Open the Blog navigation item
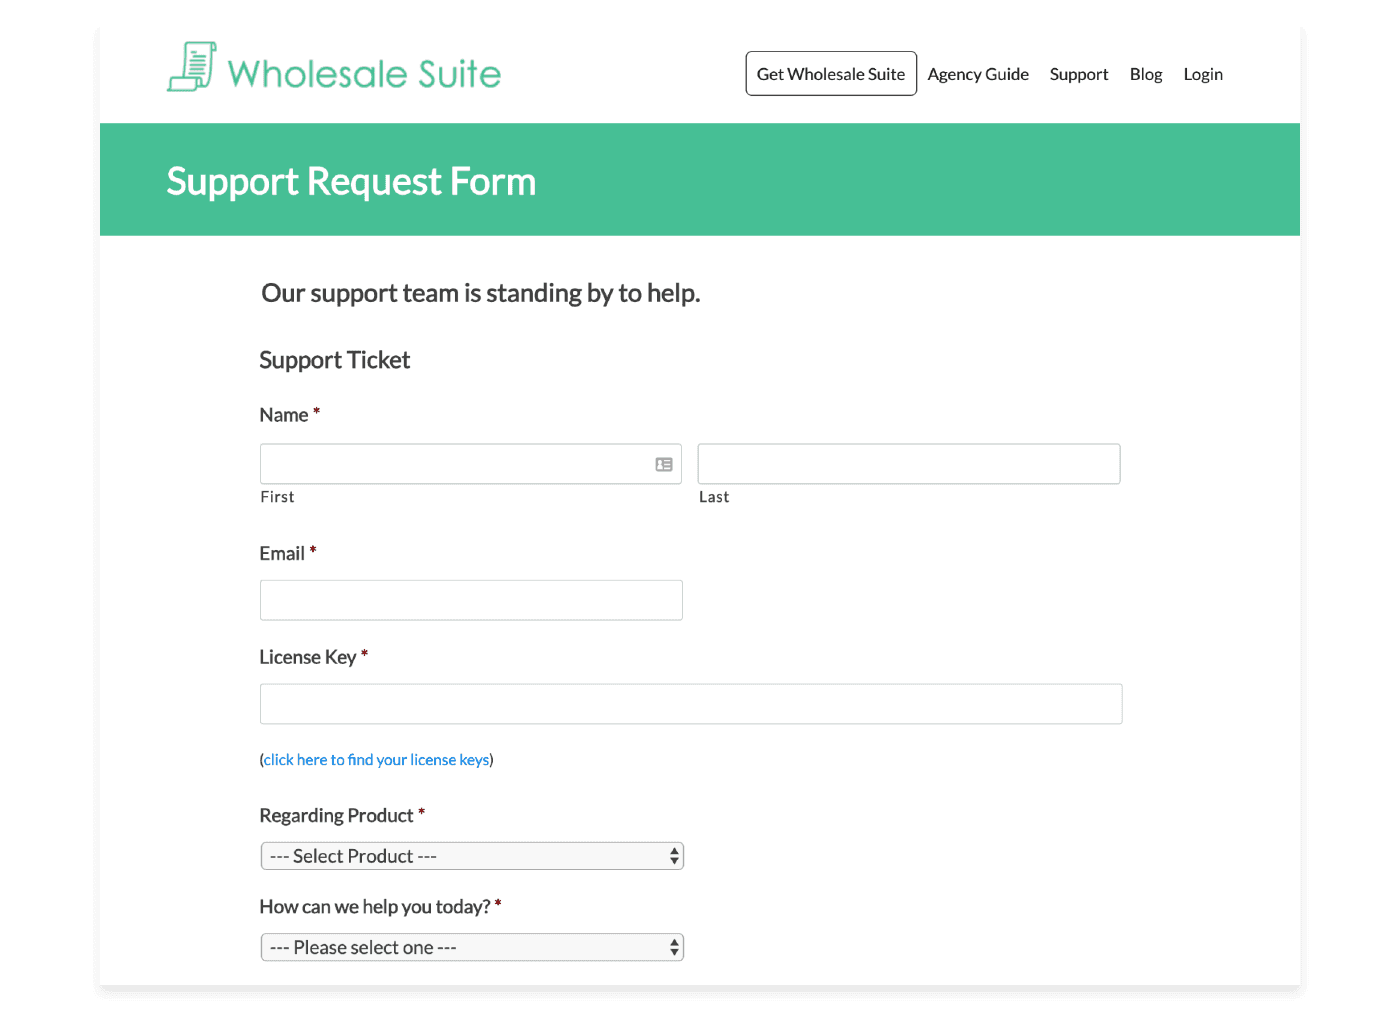1400x1010 pixels. (1145, 74)
